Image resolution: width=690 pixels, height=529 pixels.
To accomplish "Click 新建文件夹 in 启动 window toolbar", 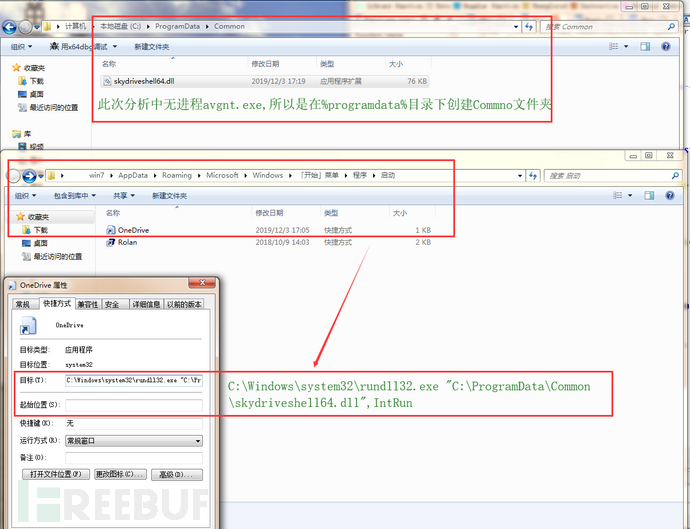I will pyautogui.click(x=169, y=196).
